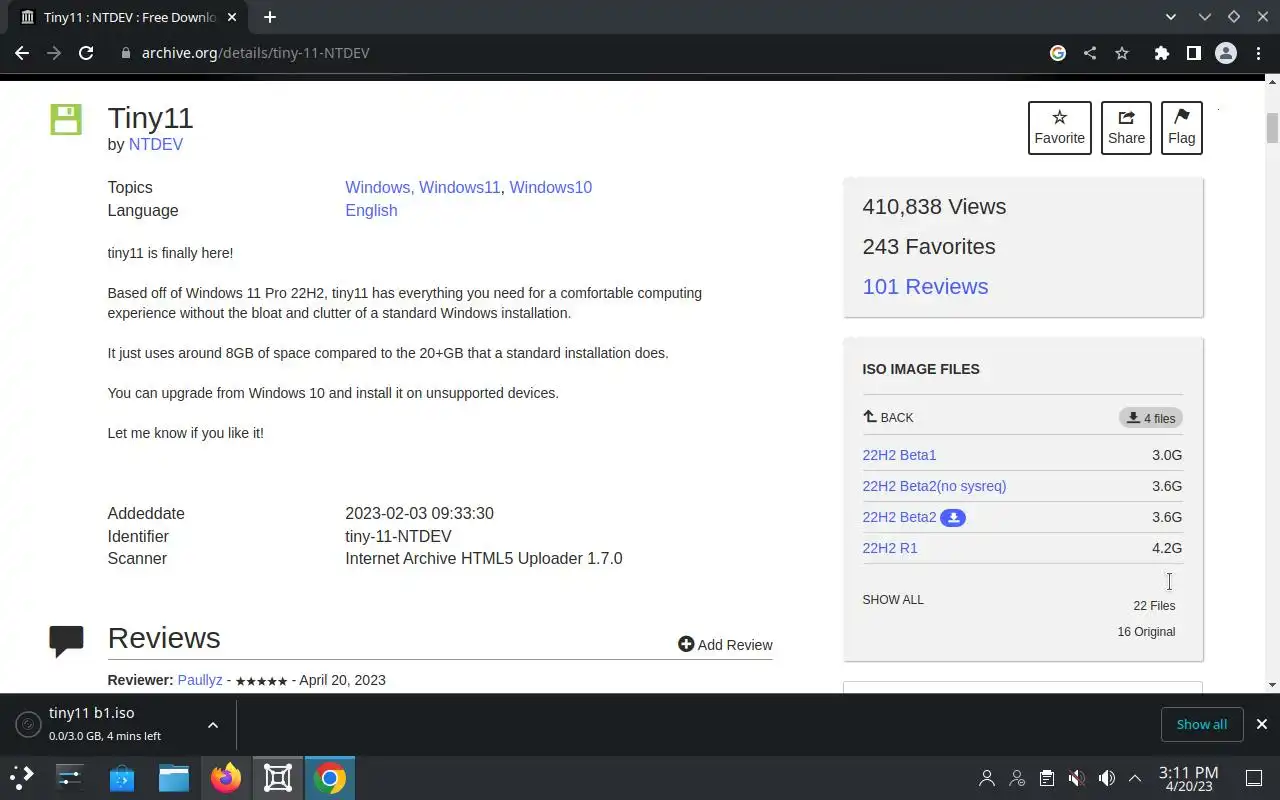
Task: Open reviewer Paullyz profile
Action: point(200,680)
